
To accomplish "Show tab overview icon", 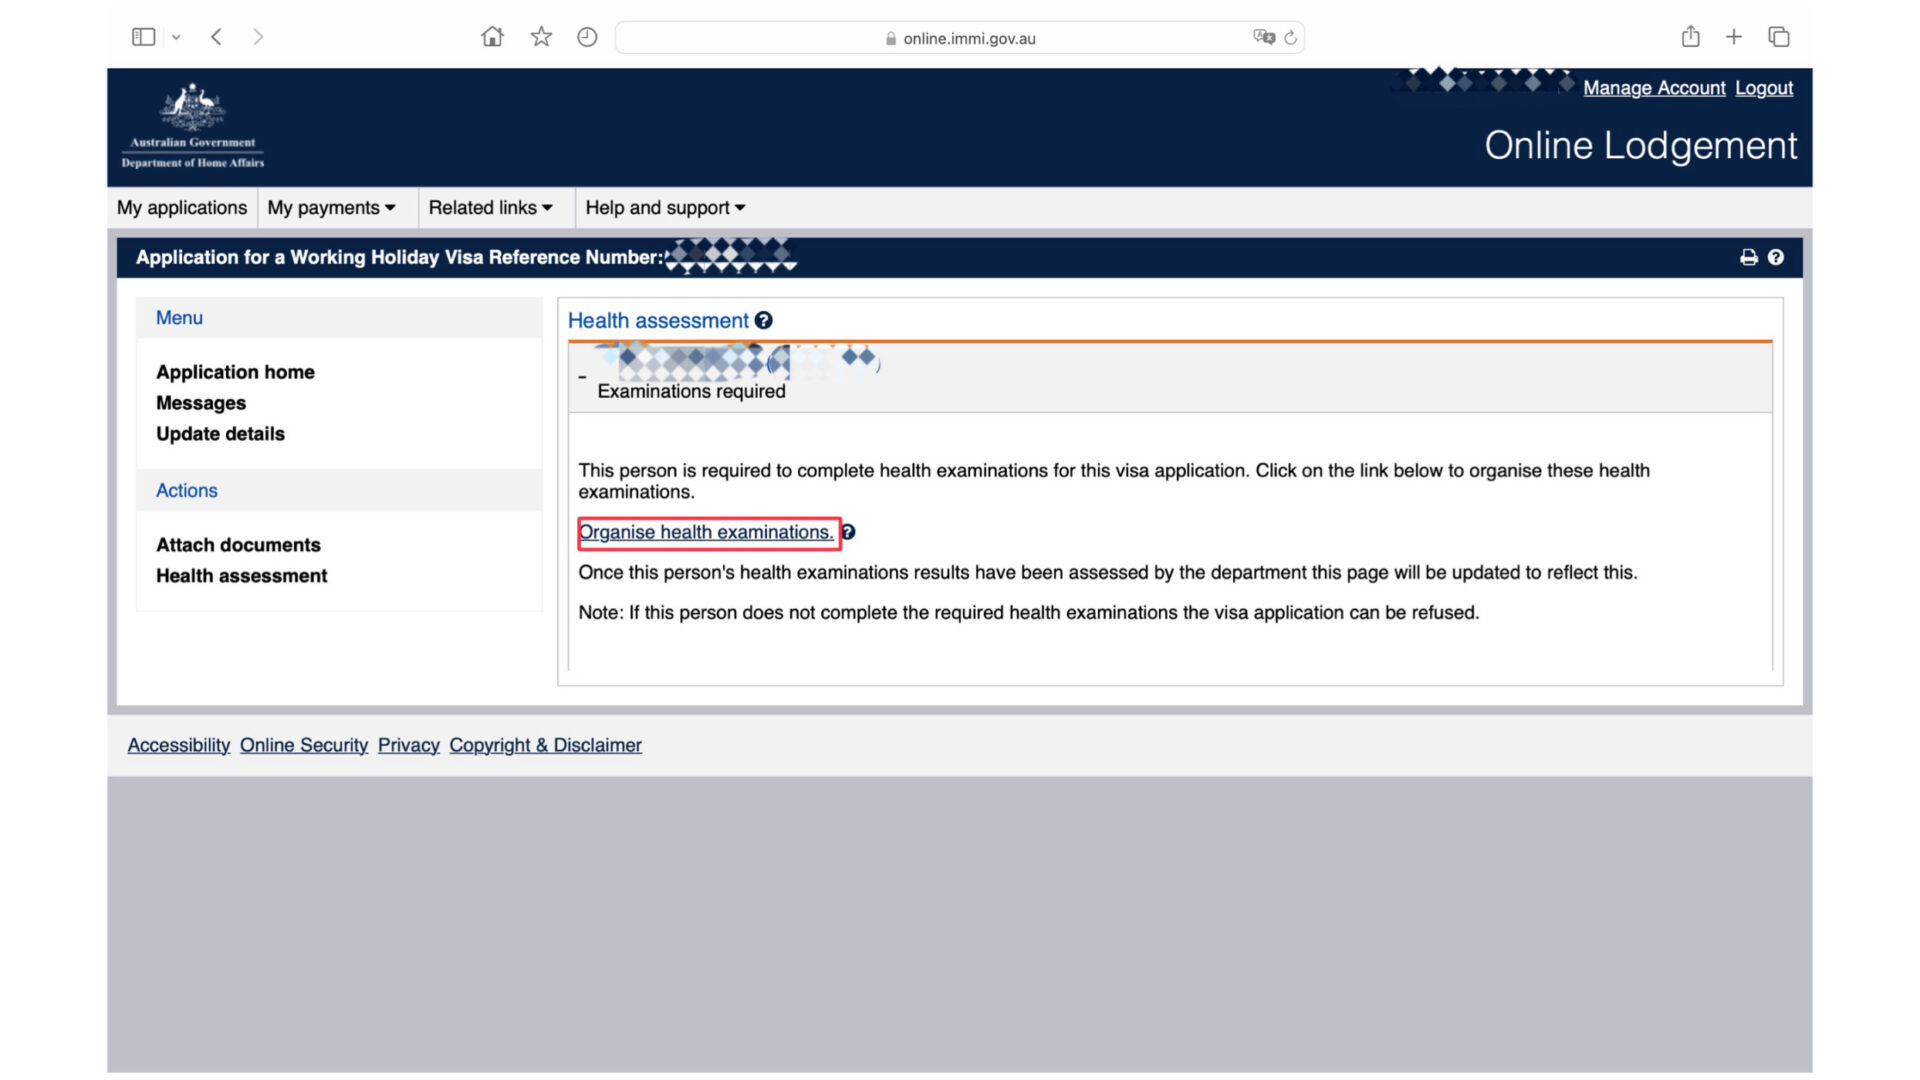I will tap(1778, 37).
